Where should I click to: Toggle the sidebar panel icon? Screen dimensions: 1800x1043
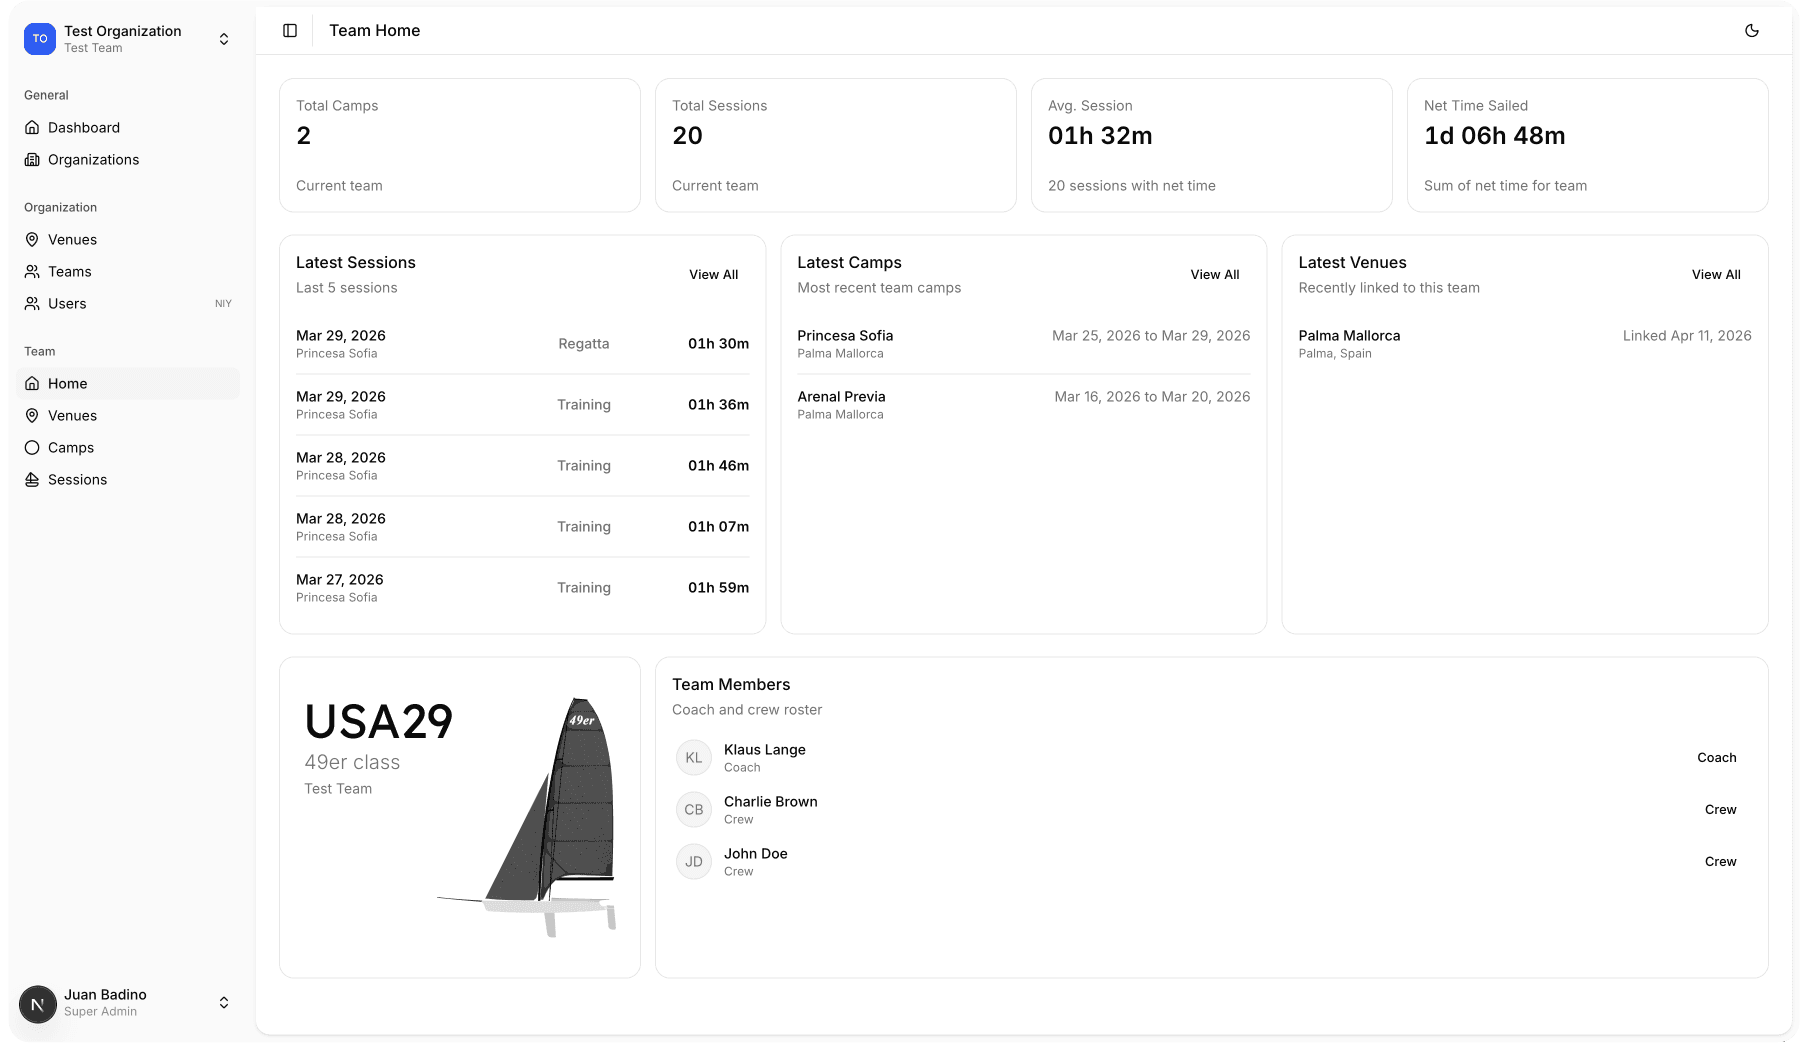(290, 31)
